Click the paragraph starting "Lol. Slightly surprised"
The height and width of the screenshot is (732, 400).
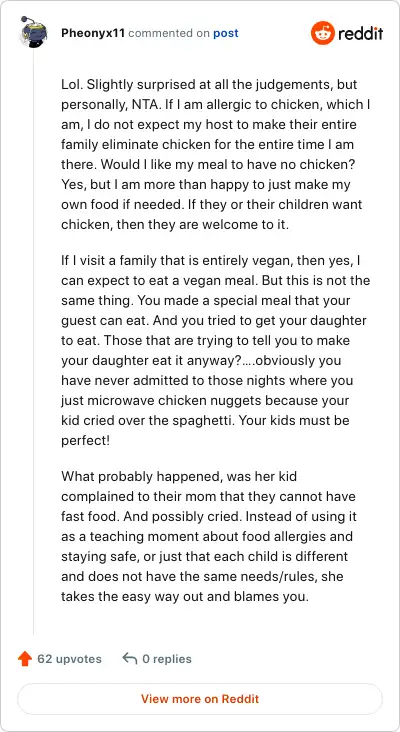tap(216, 155)
